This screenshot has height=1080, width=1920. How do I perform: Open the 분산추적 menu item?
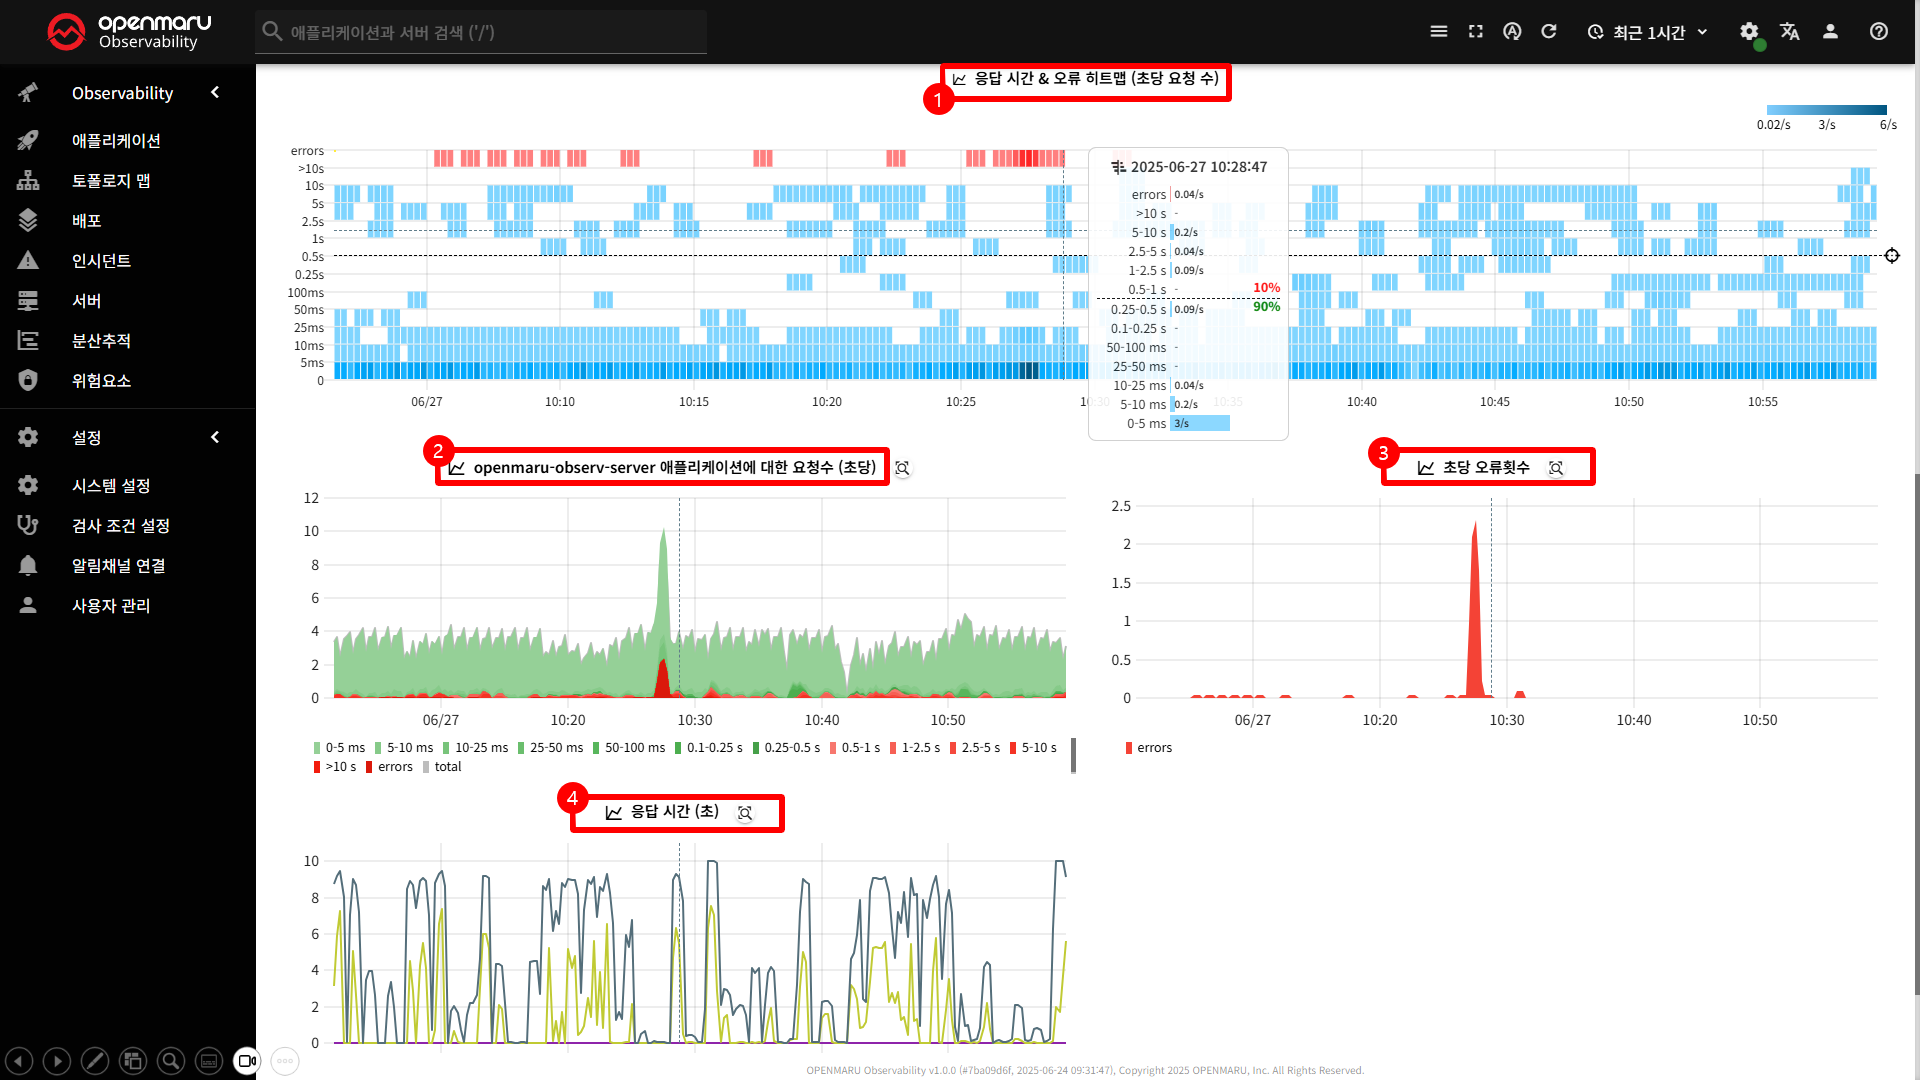(x=101, y=341)
